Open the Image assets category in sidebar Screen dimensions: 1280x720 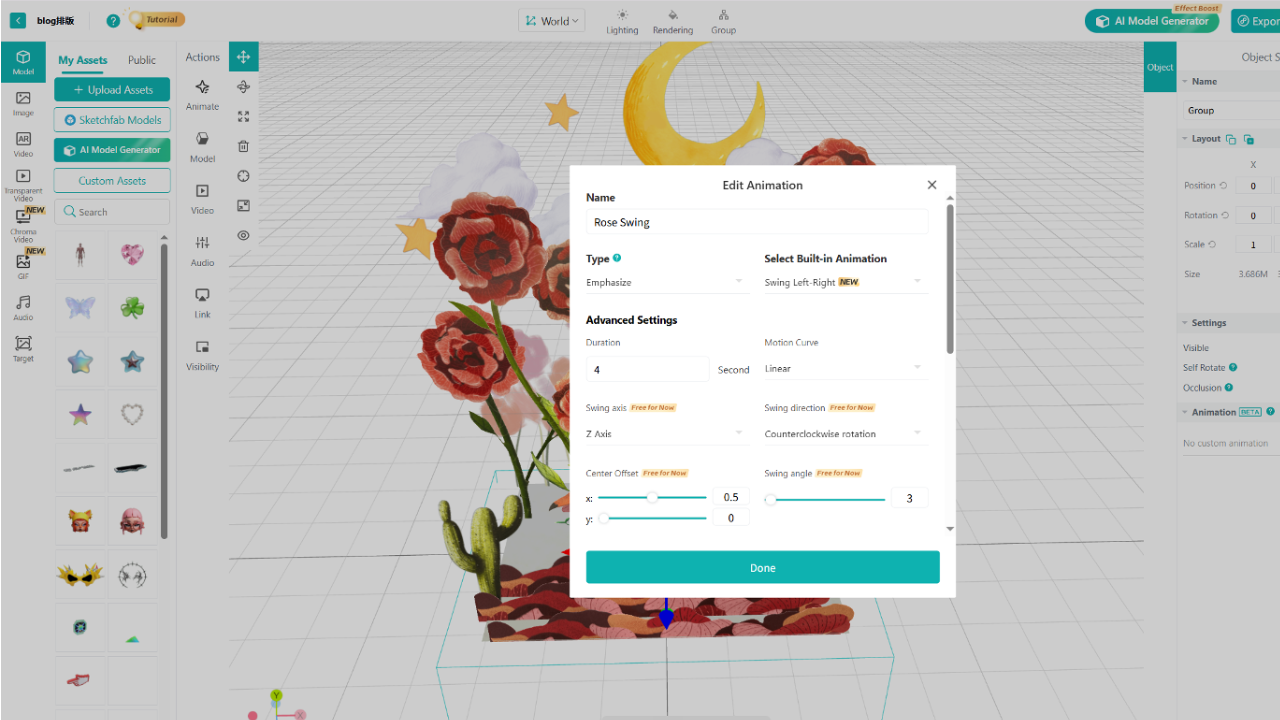click(22, 102)
